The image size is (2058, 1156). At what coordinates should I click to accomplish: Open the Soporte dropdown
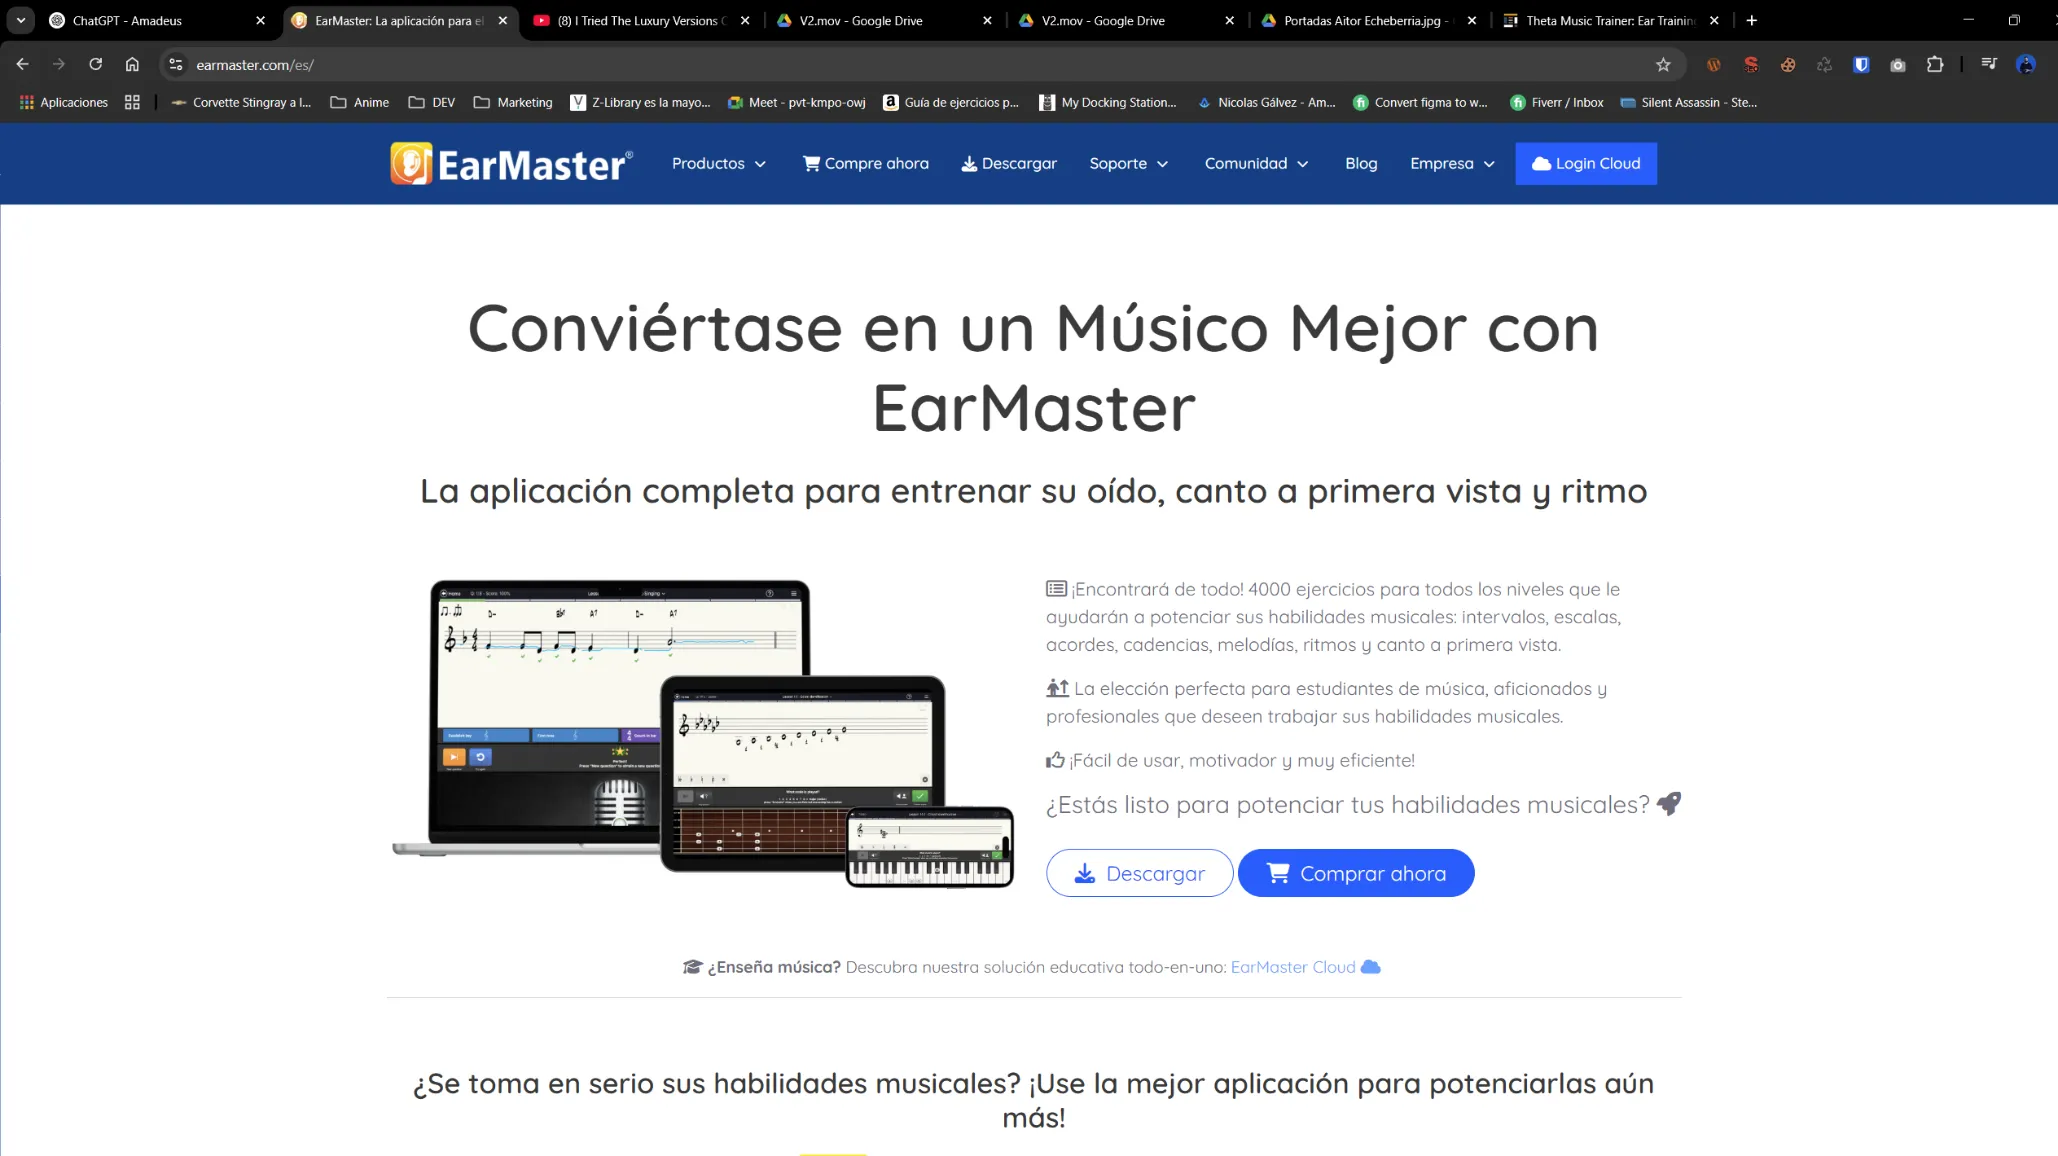1128,163
